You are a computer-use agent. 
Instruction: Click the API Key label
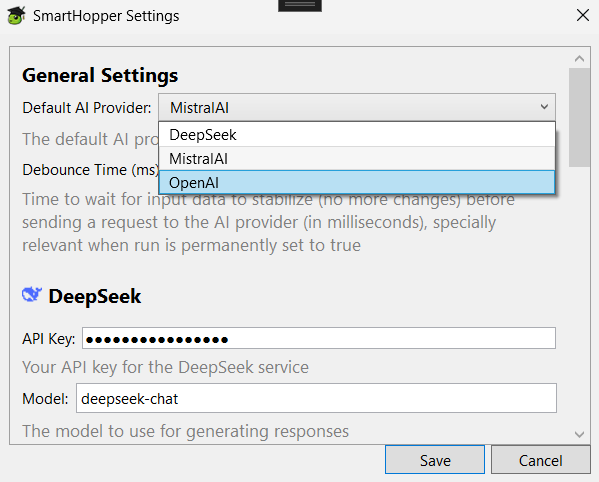(x=49, y=339)
